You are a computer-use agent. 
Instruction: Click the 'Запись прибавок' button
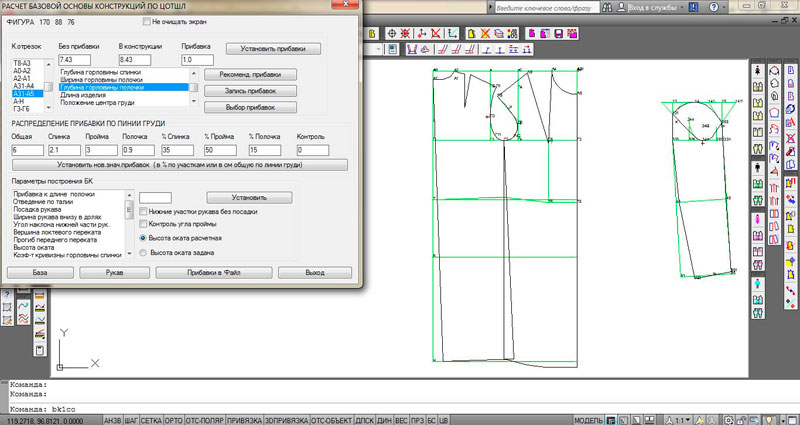pos(251,91)
